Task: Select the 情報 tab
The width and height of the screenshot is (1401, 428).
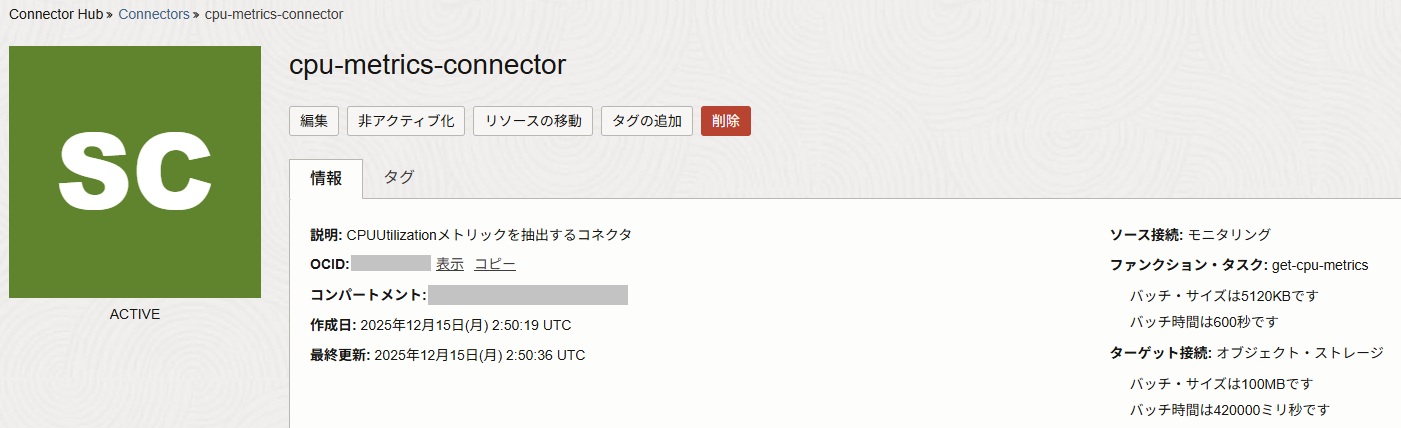Action: pyautogui.click(x=326, y=178)
